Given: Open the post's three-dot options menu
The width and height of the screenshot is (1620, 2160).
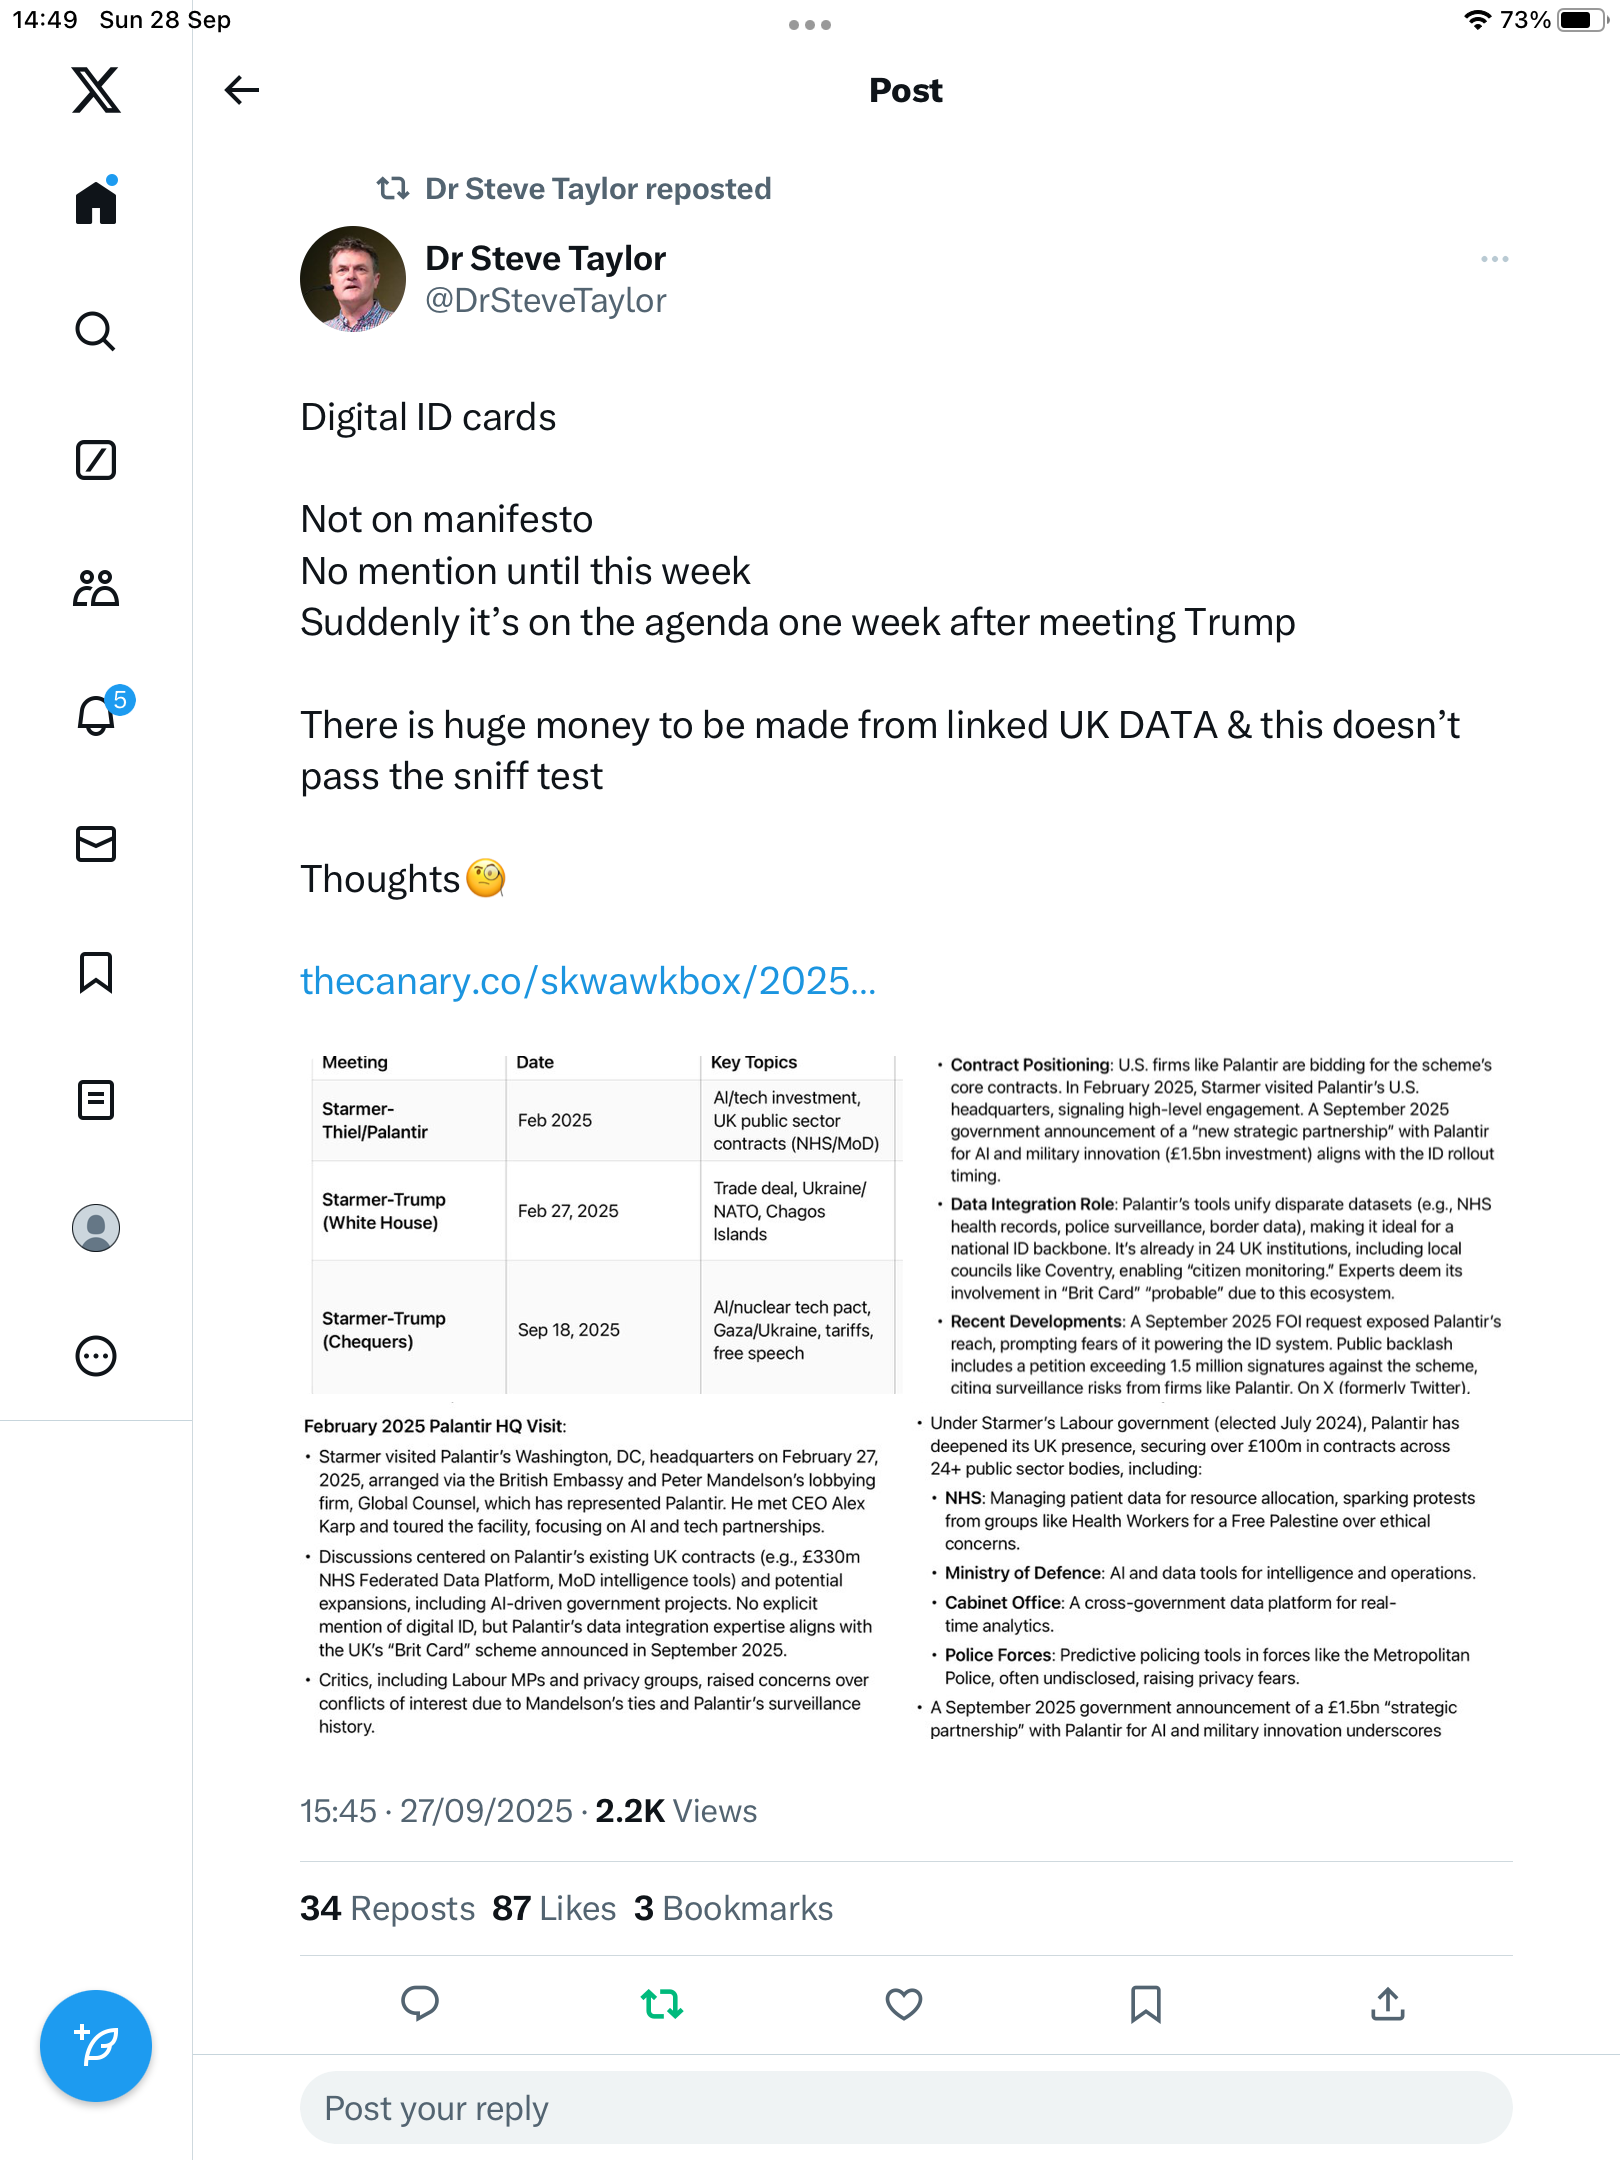Looking at the screenshot, I should 1494,259.
